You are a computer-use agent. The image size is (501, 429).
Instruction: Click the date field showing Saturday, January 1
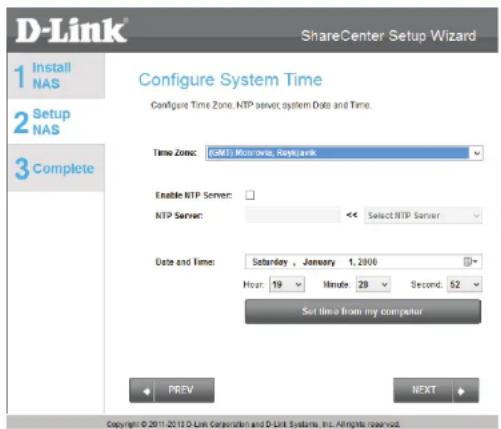tap(363, 262)
